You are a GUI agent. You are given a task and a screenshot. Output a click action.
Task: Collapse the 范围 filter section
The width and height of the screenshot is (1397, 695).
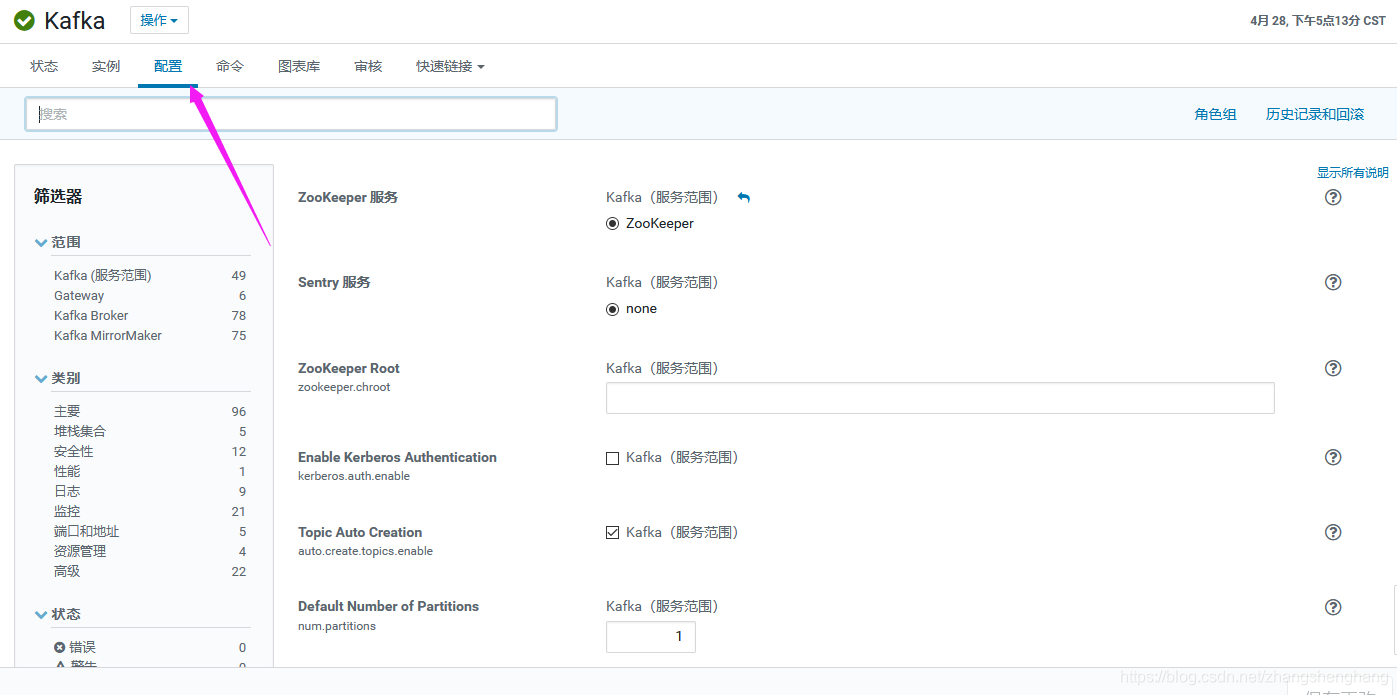41,242
